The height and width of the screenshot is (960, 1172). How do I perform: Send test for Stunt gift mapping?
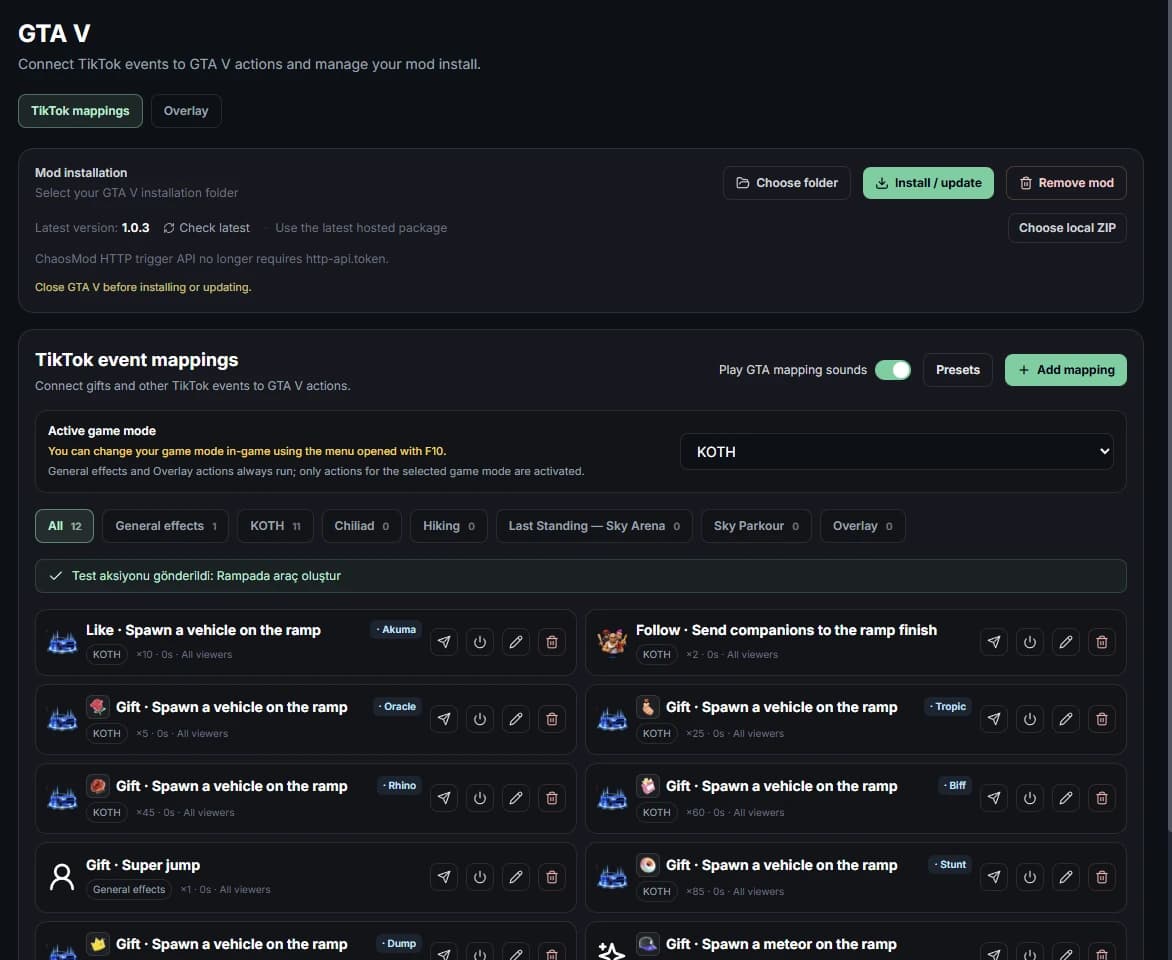tap(994, 877)
